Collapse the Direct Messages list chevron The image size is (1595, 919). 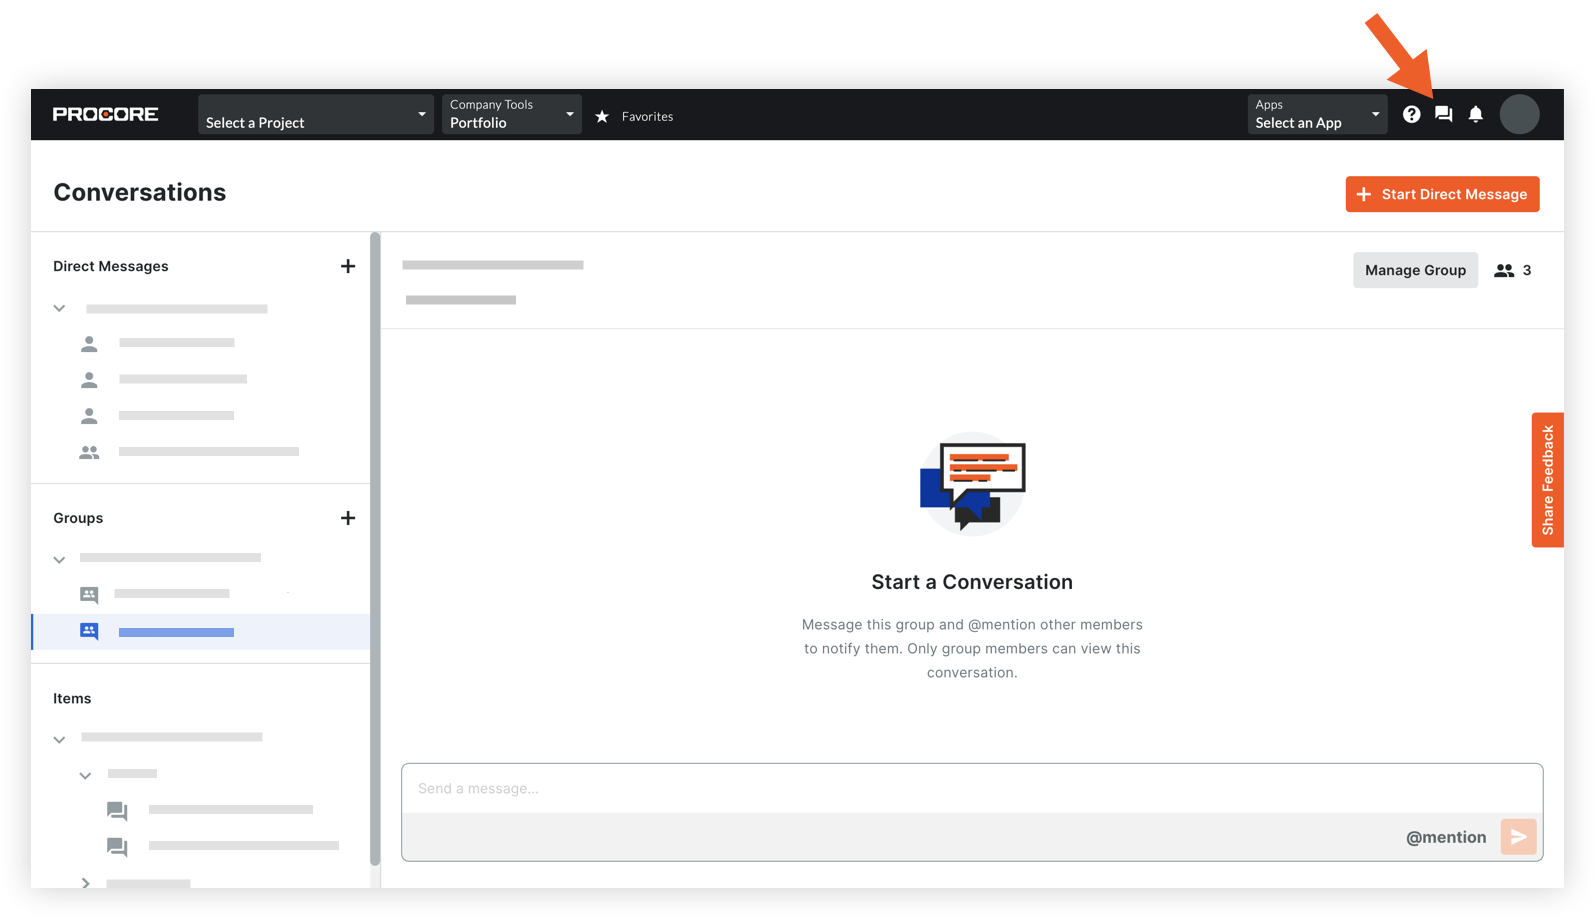pyautogui.click(x=60, y=309)
